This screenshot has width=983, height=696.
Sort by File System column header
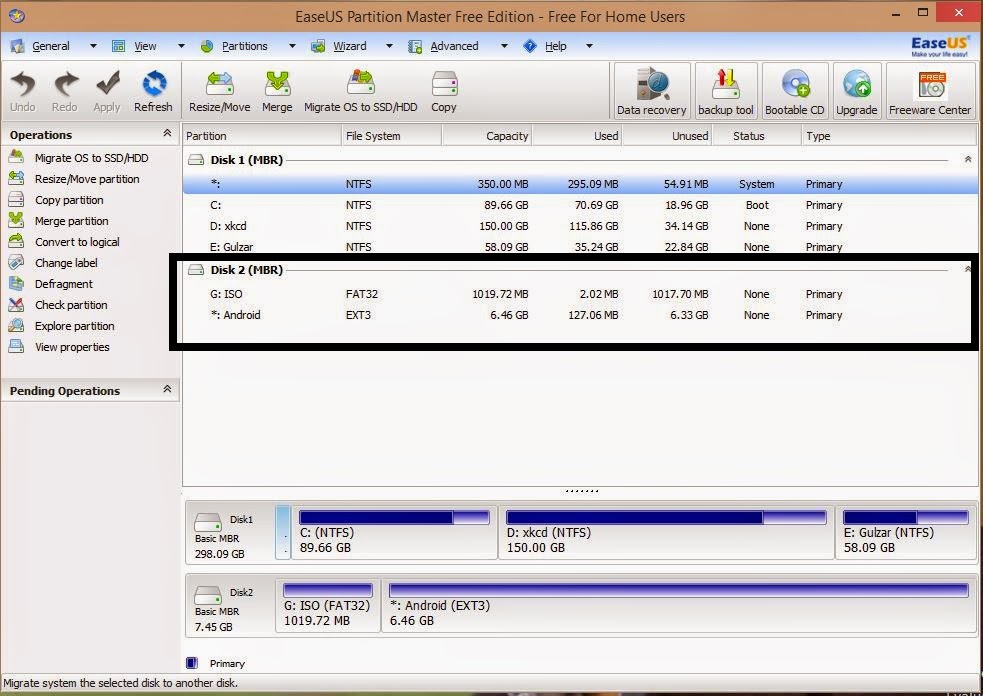click(x=391, y=136)
